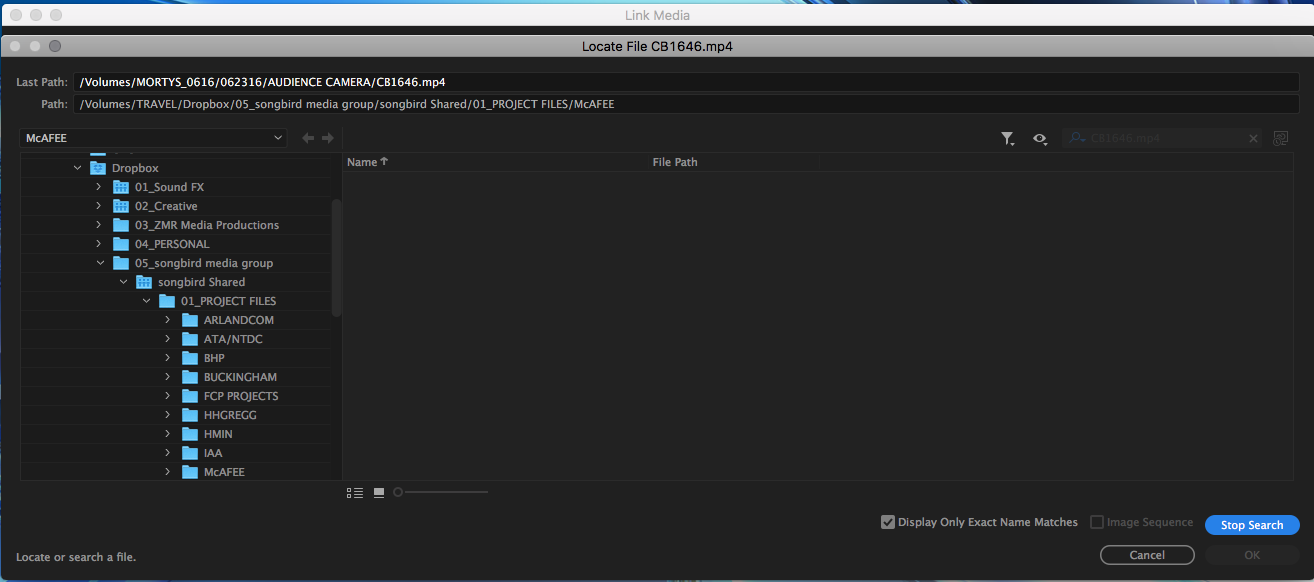Screen dimensions: 1314x582
Task: Select the "songbird Shared" tree row label
Action: (x=201, y=282)
